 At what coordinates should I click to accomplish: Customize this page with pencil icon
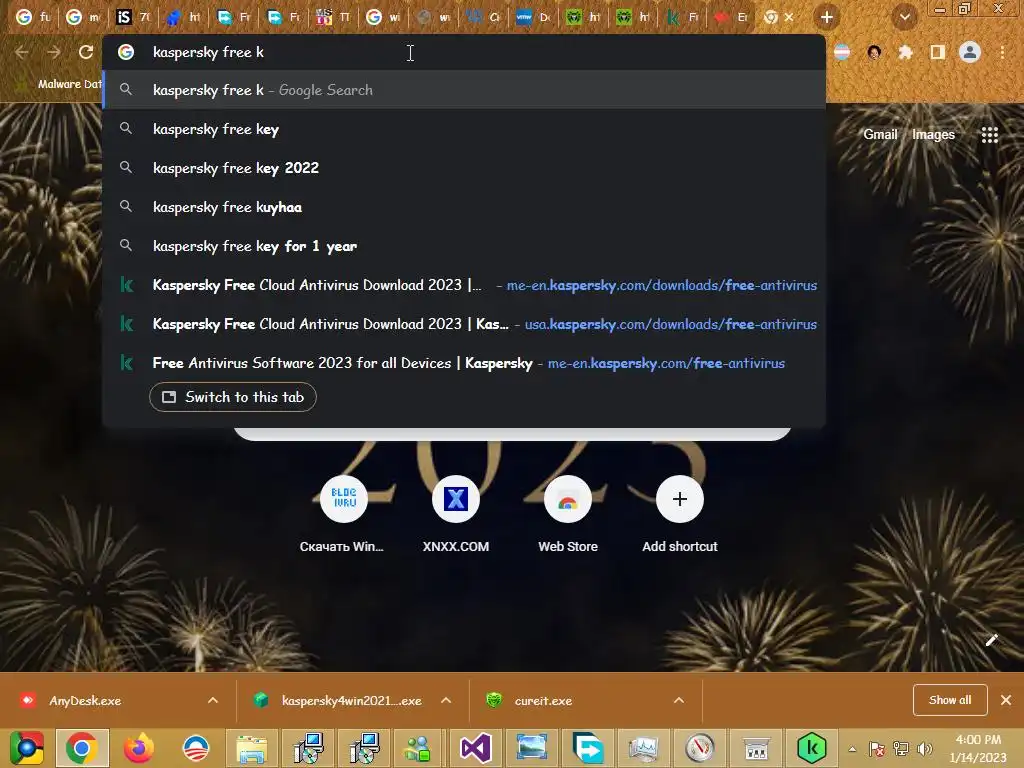991,640
